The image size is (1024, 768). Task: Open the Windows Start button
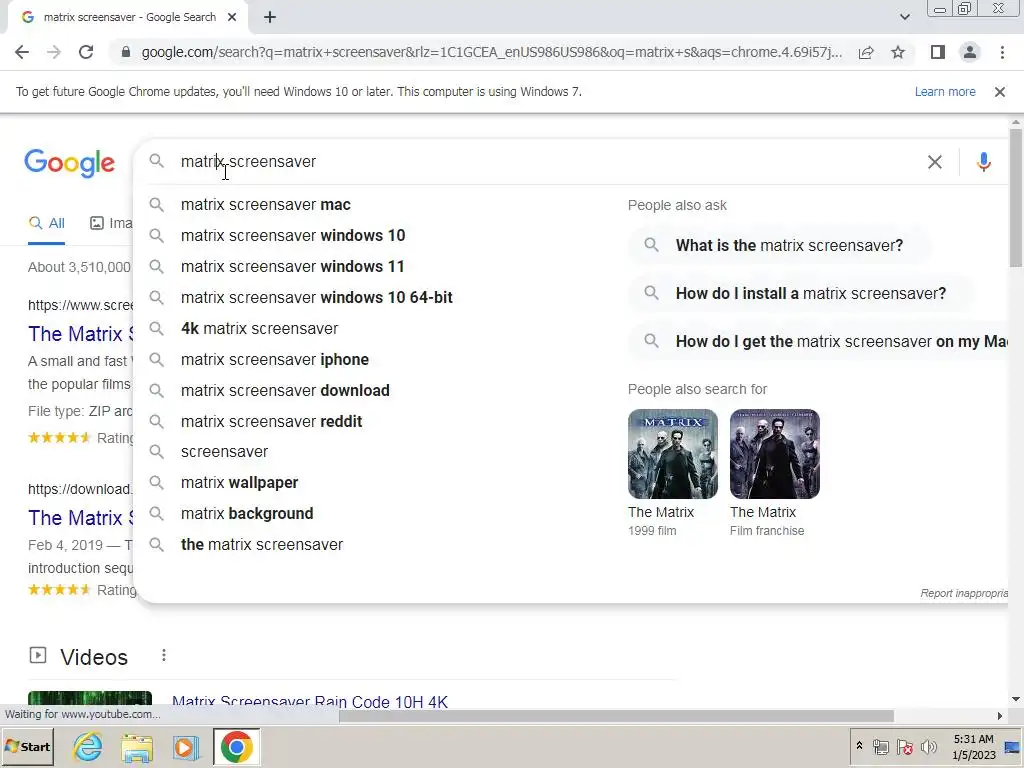pos(27,746)
